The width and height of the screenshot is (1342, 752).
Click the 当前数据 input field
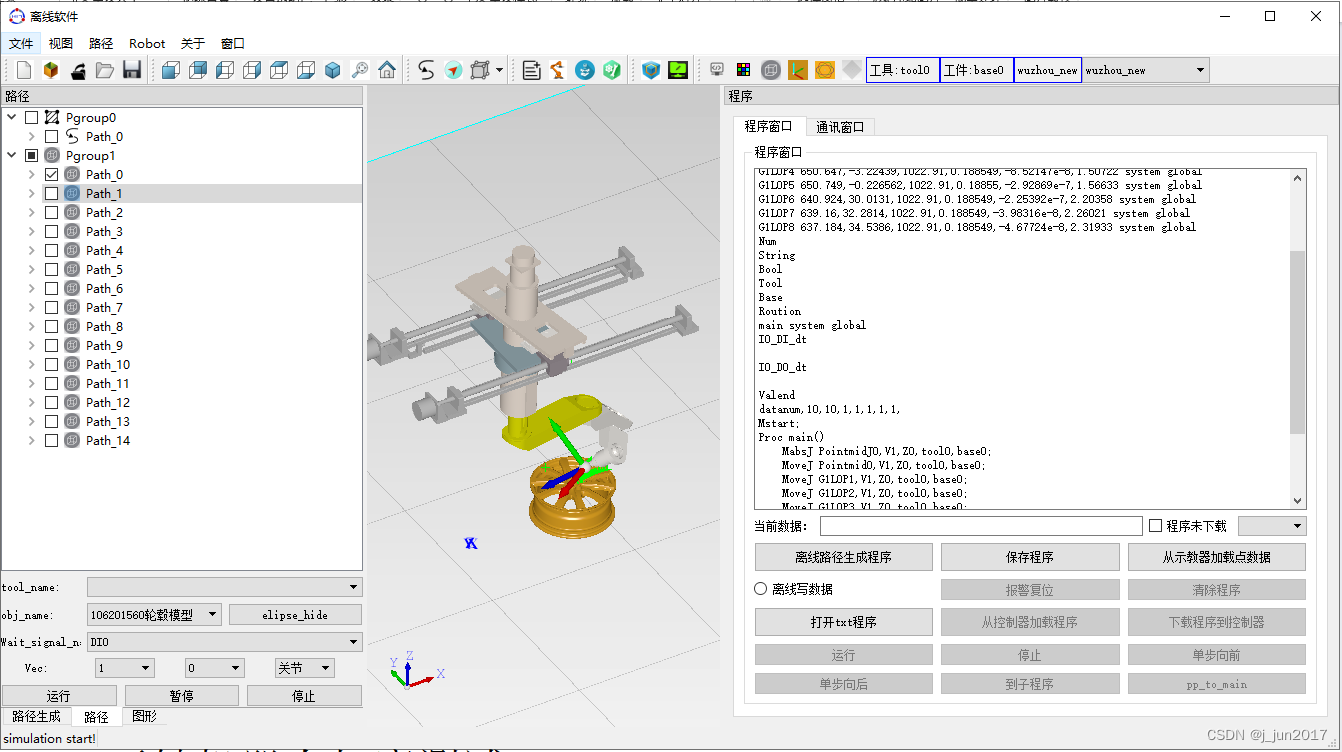pyautogui.click(x=980, y=526)
